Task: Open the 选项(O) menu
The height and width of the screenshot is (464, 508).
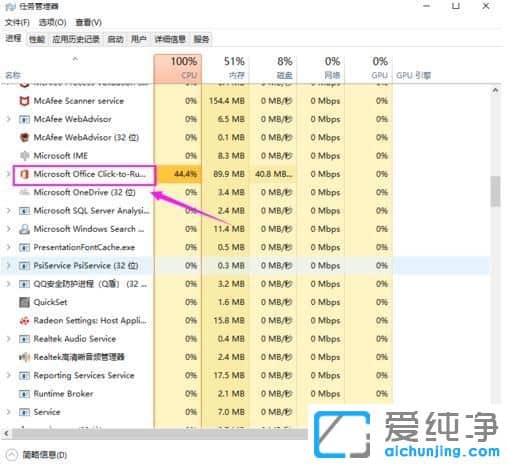Action: [x=52, y=22]
